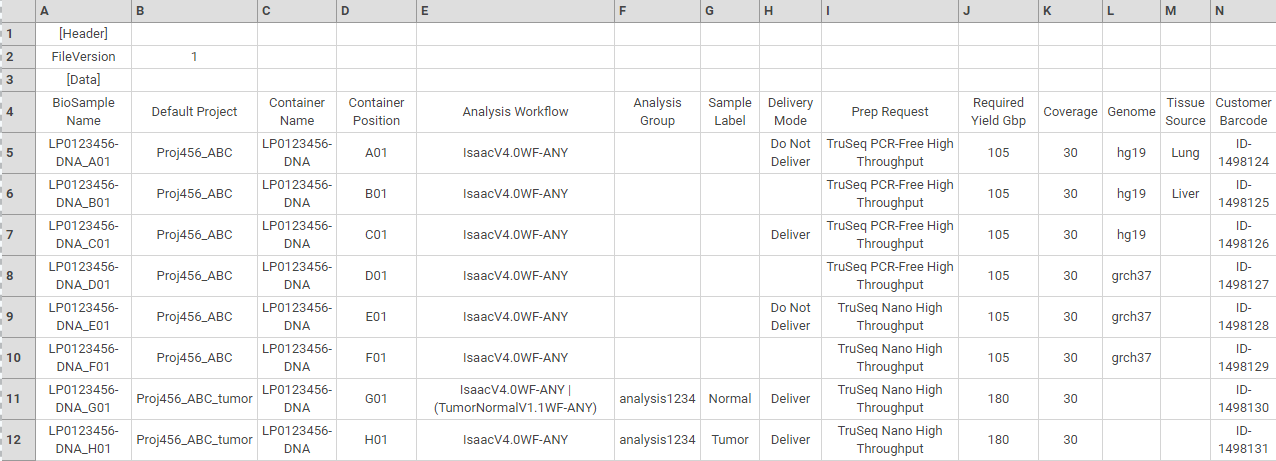Select the Customer Barcode header cell

1243,112
